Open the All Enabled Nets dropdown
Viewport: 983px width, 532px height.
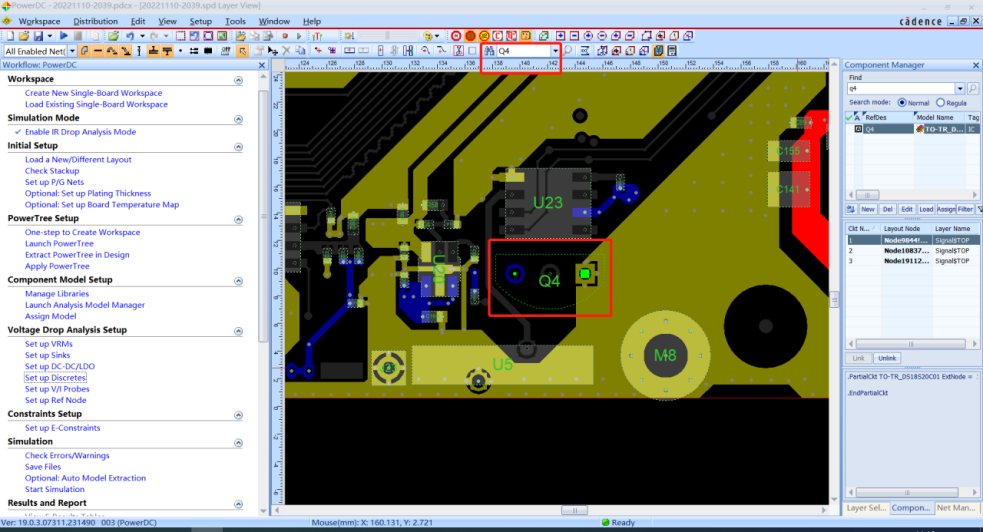(72, 51)
